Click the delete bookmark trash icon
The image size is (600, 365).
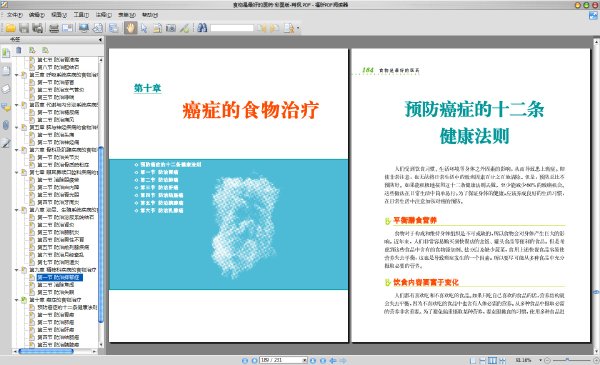(19, 50)
